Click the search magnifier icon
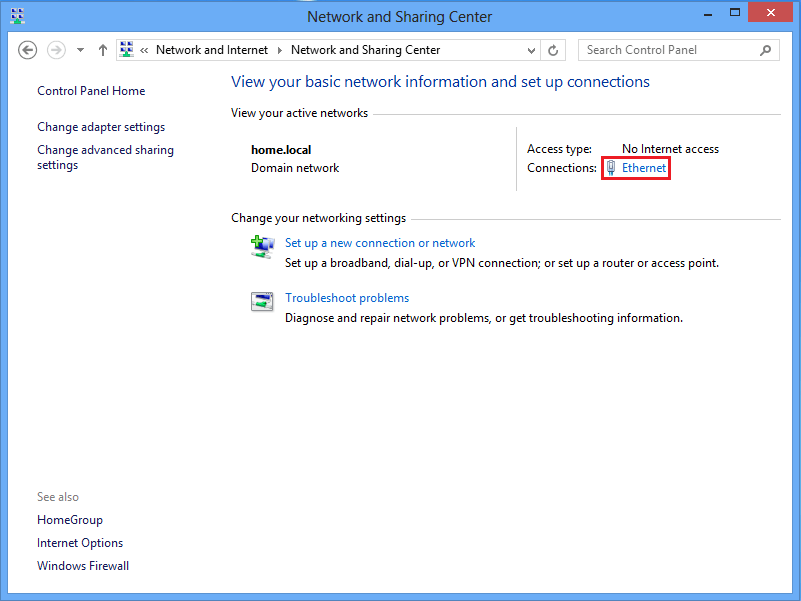 [766, 50]
